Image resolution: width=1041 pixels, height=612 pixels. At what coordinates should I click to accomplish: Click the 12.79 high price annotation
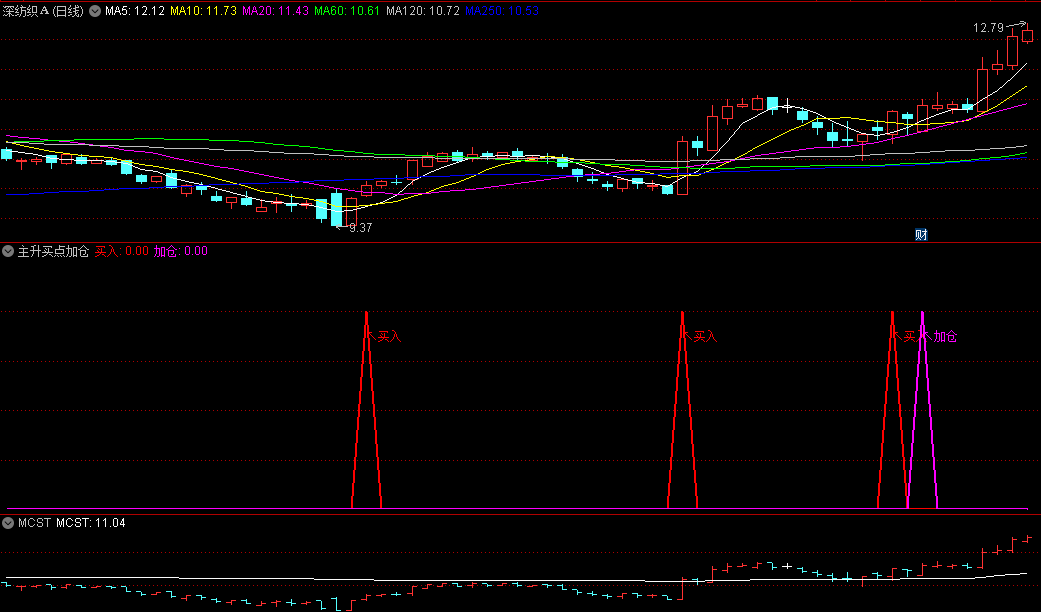pos(989,28)
